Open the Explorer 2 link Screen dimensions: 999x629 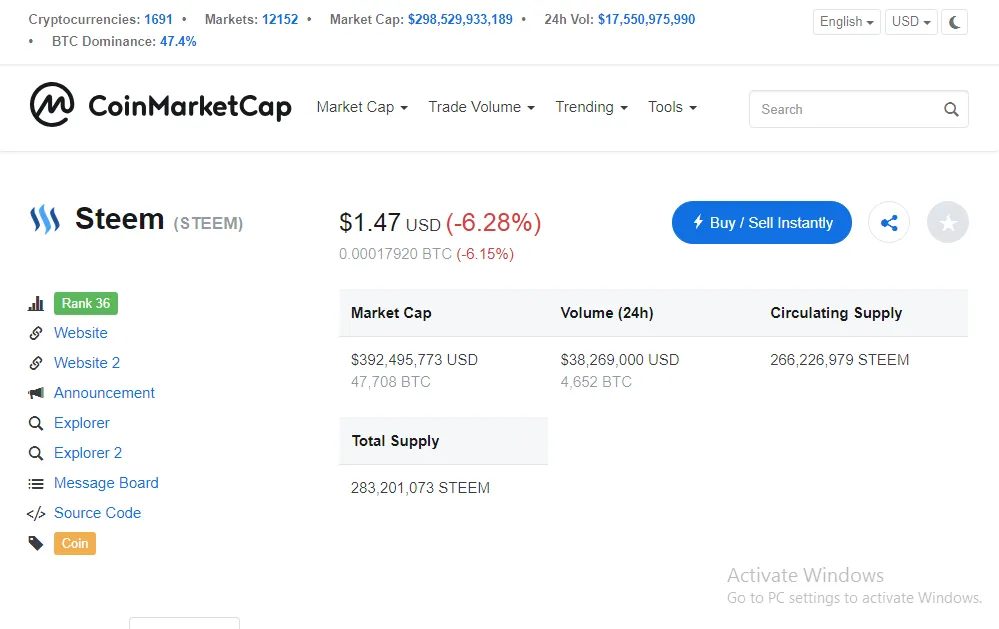(x=88, y=453)
